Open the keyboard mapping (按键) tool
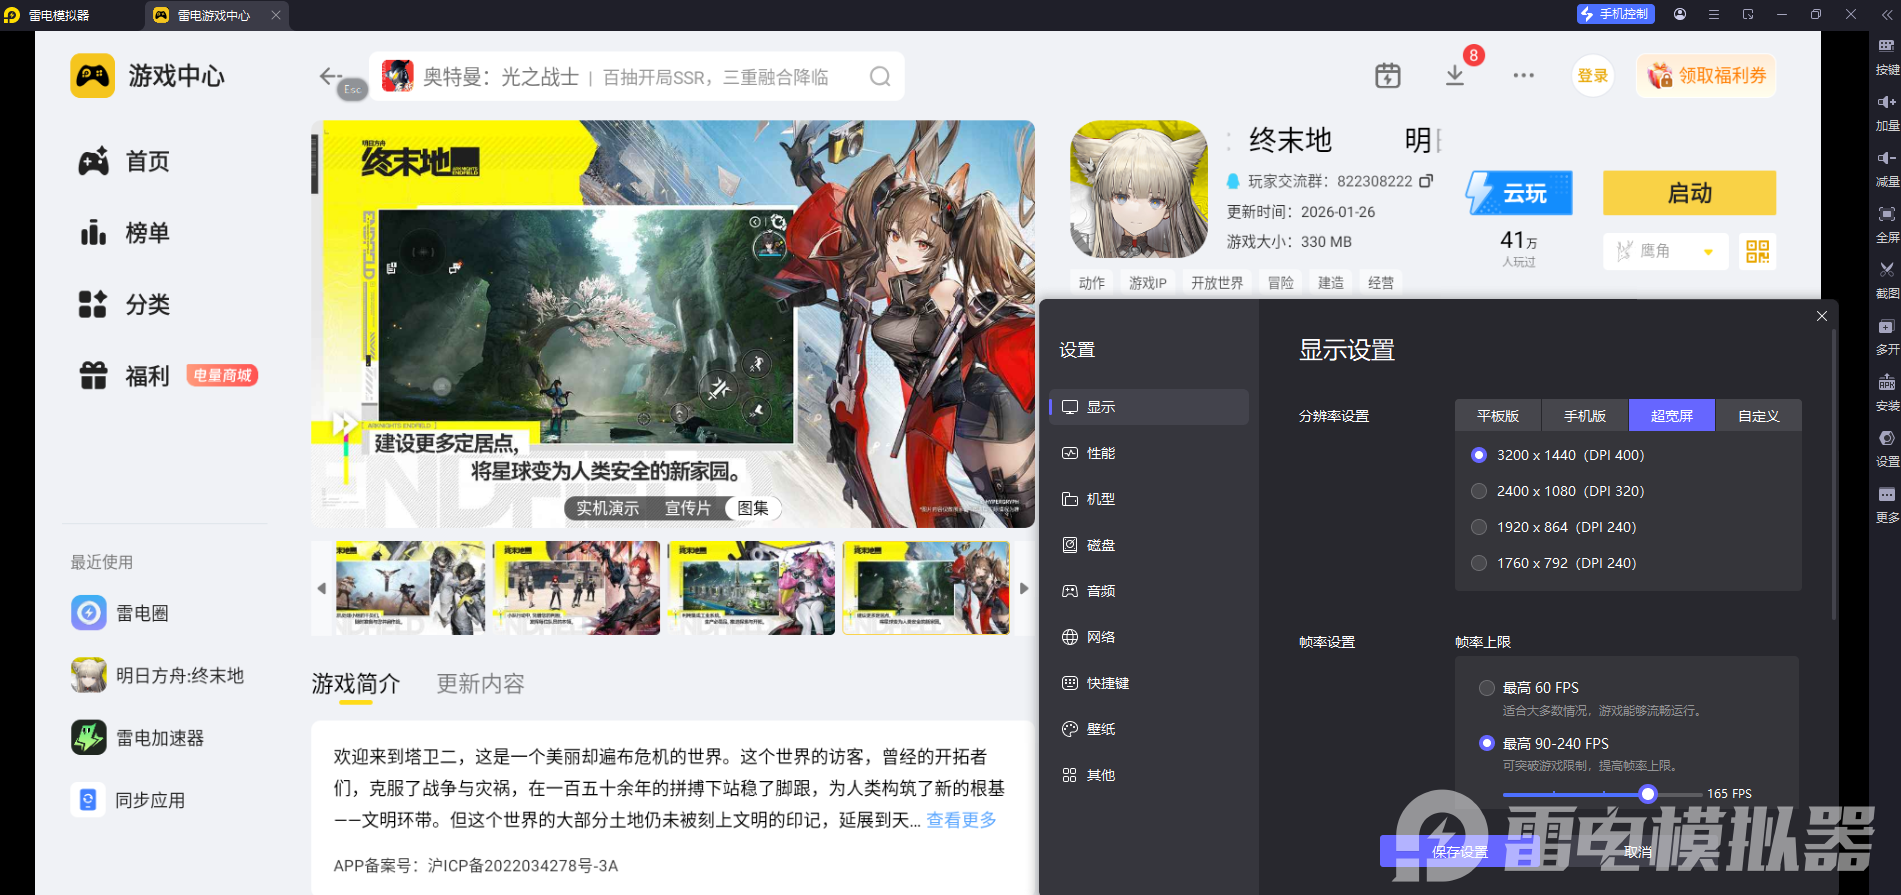 click(1886, 46)
